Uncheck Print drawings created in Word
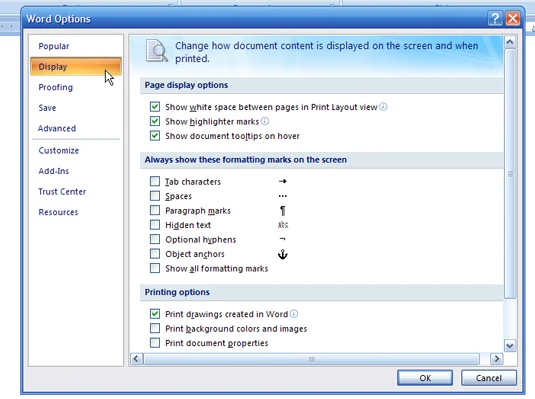535x399 pixels. pos(155,314)
